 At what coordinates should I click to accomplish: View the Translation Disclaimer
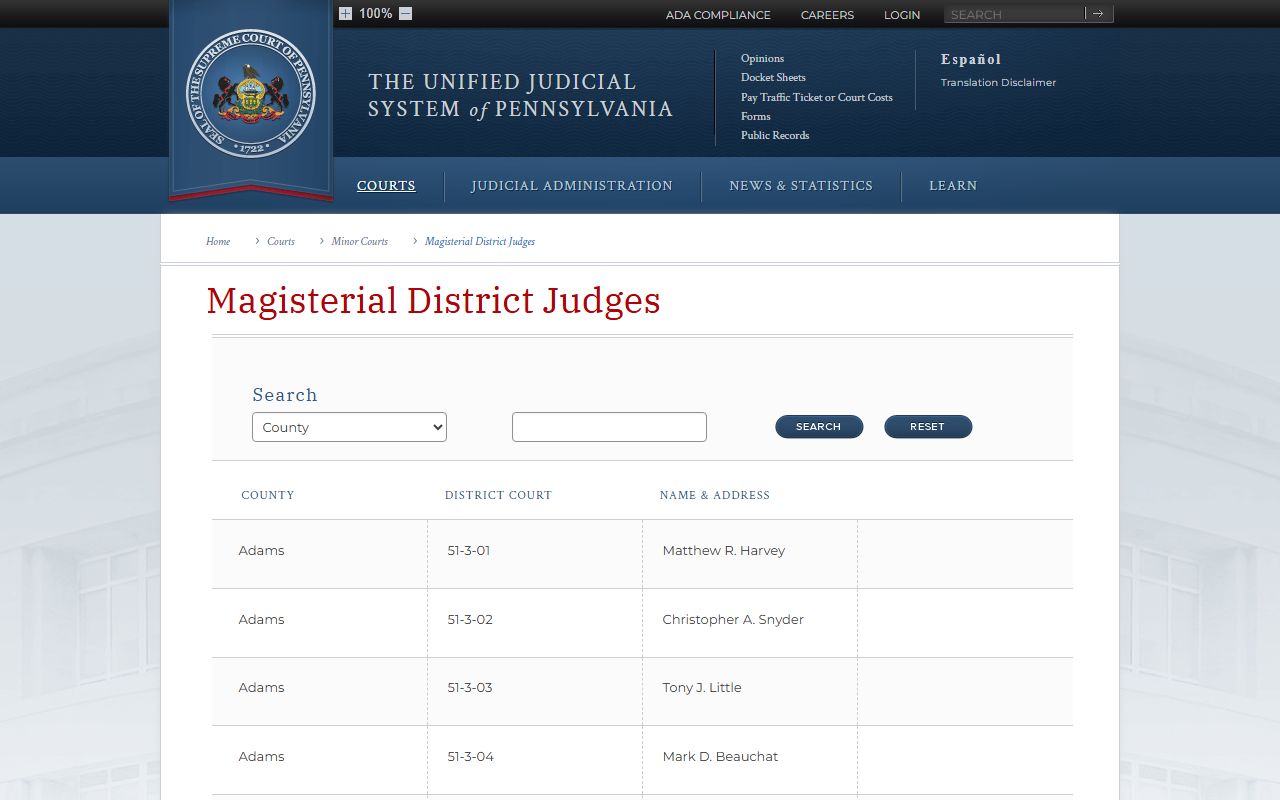point(998,83)
